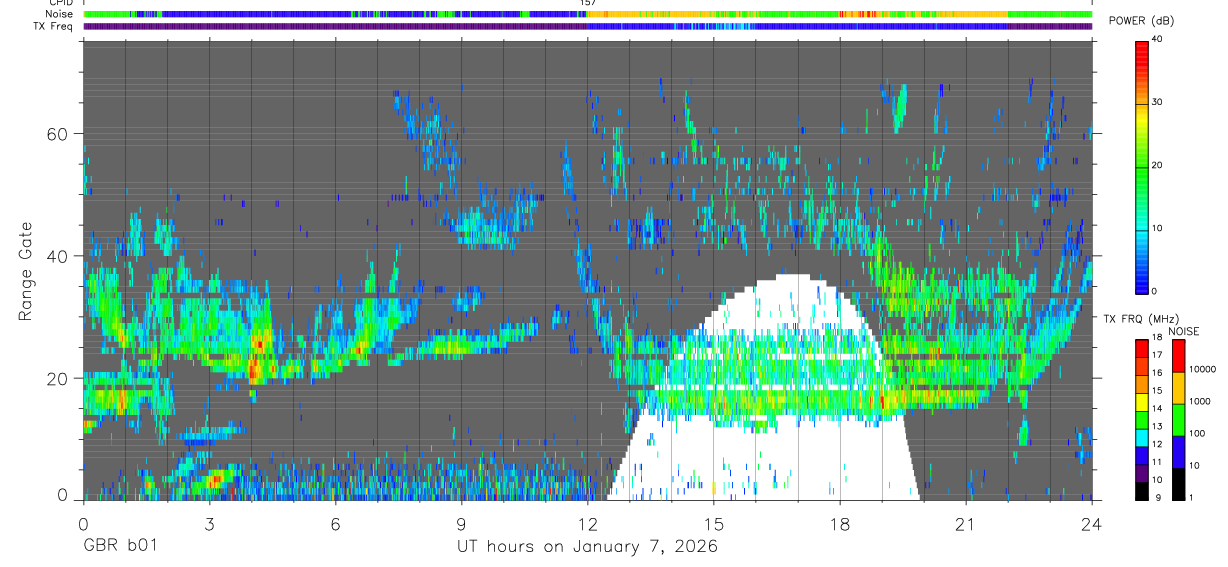
Task: Click the 17 label on TX FRQ scale
Action: (1157, 355)
